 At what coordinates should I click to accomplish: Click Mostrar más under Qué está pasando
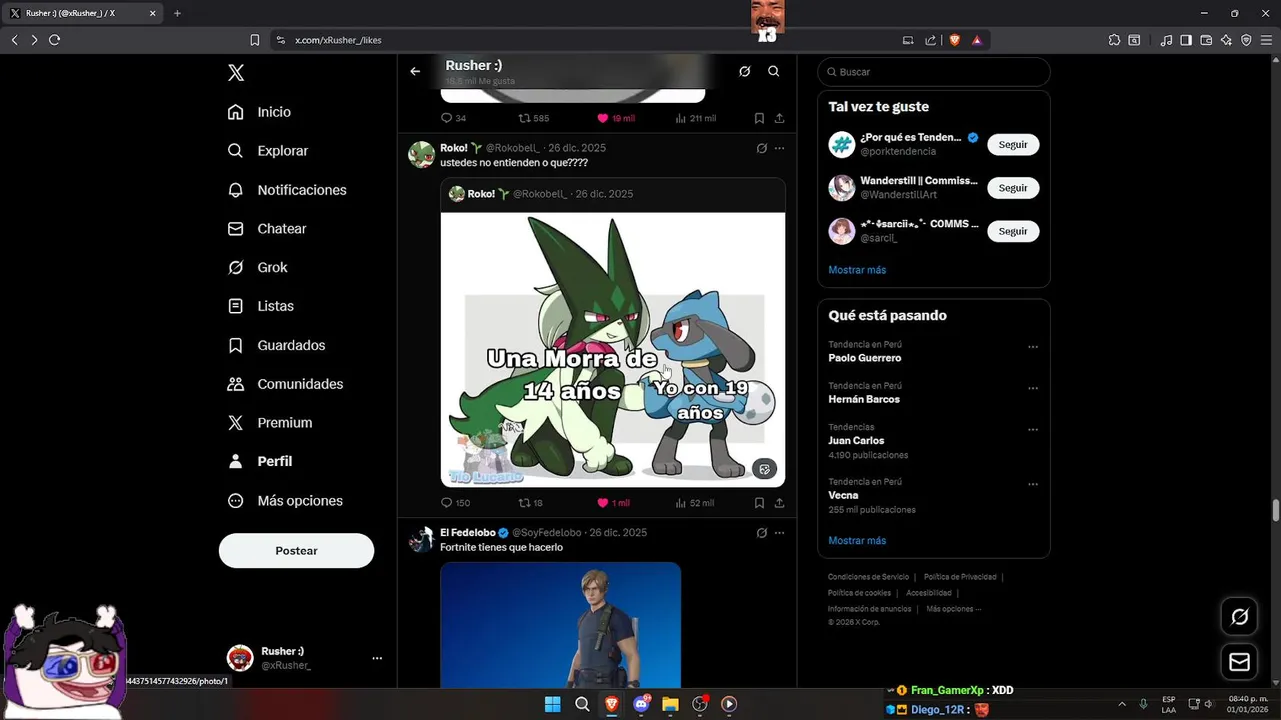point(857,541)
